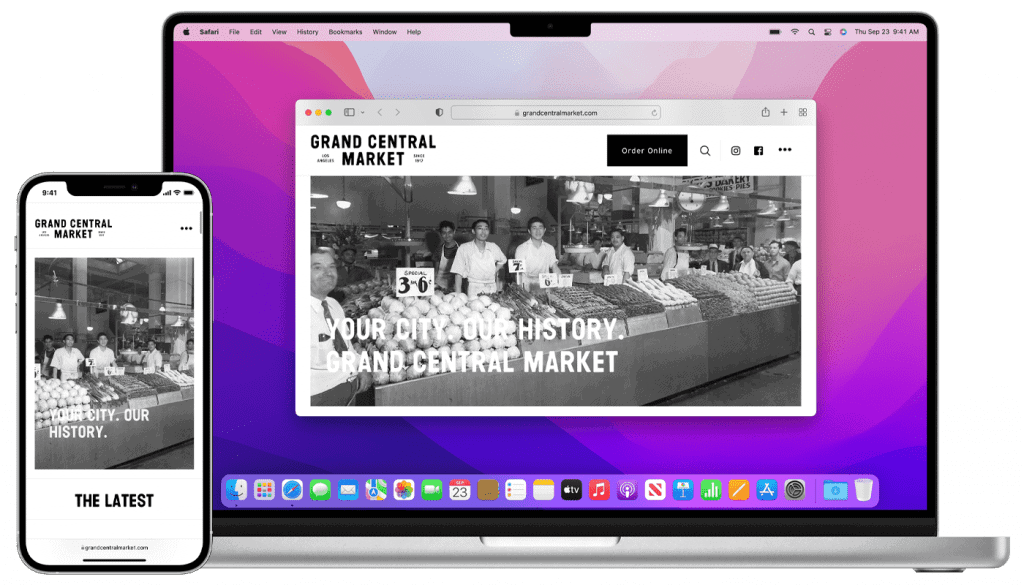Expand the sidebar tab group dropdown arrow
Screen dimensions: 1024x585
[362, 112]
